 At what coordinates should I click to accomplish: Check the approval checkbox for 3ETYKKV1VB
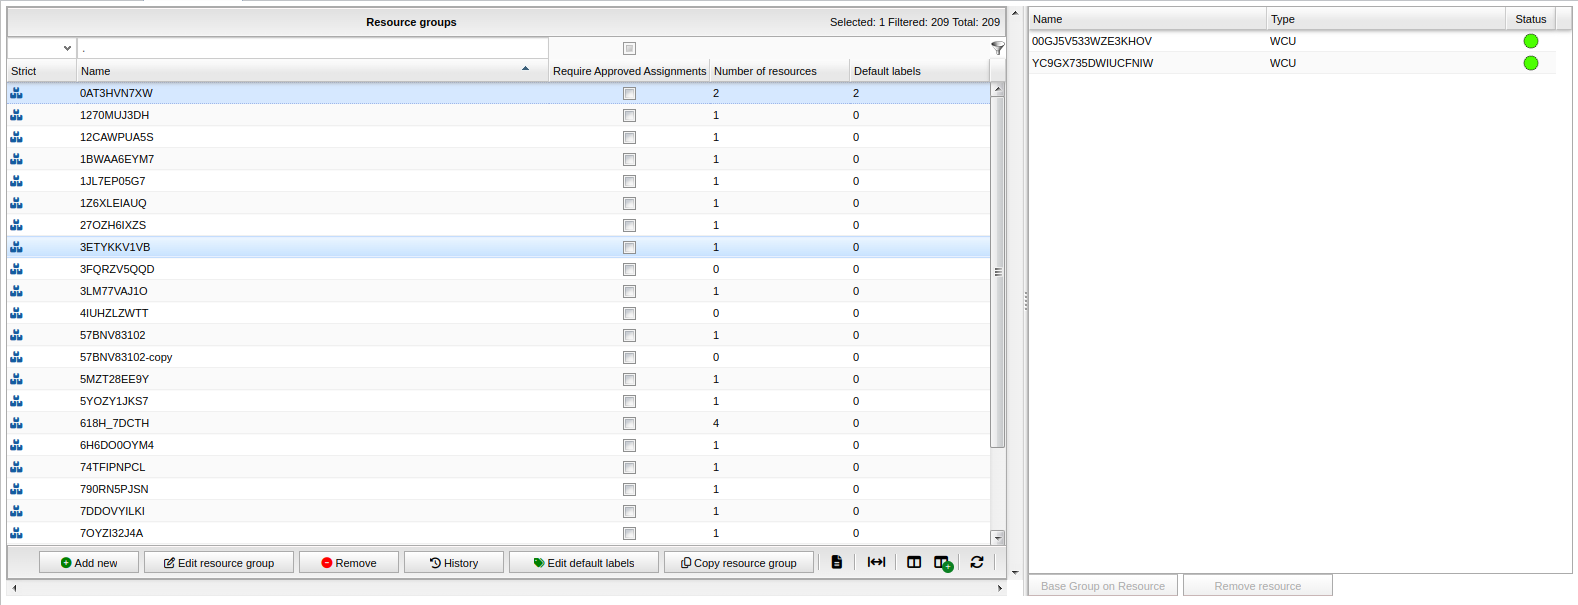629,247
